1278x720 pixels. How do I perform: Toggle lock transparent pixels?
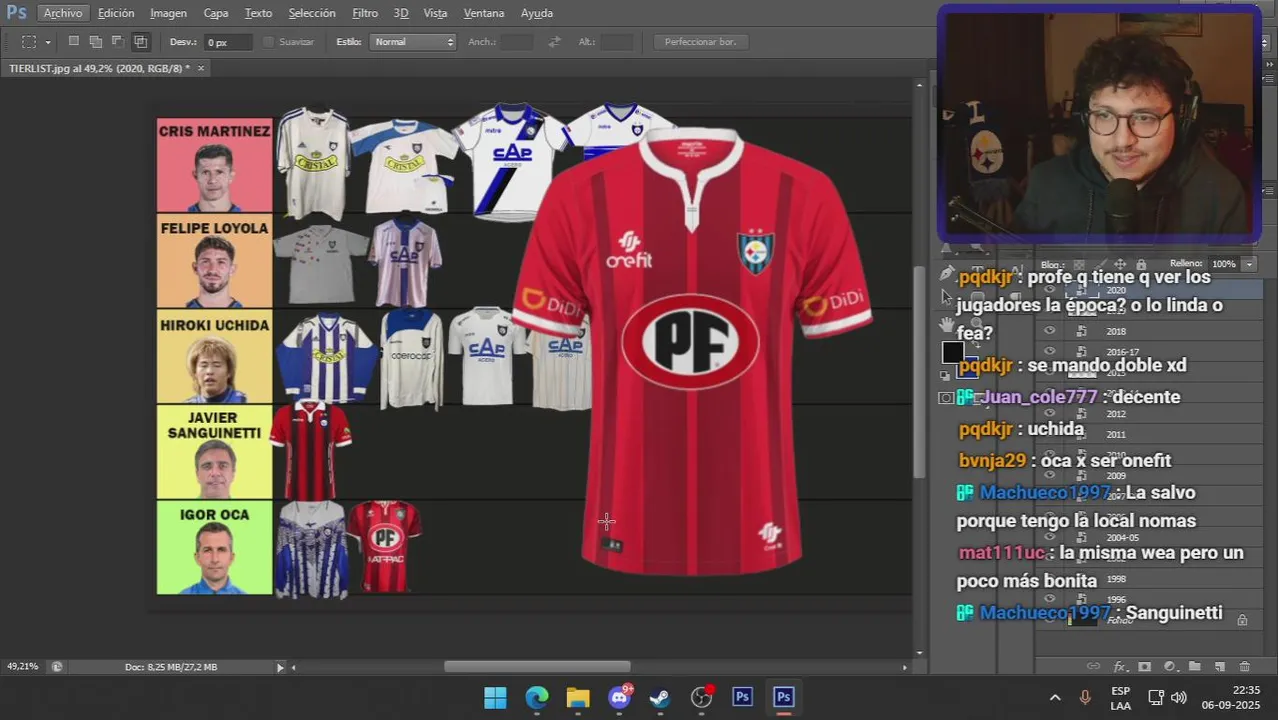pos(1078,264)
